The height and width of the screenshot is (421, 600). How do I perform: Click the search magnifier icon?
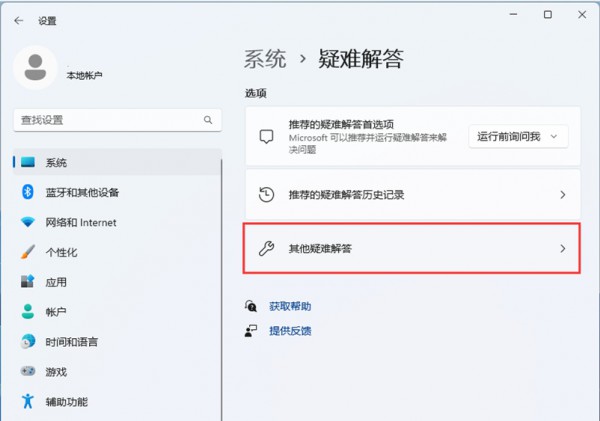[x=208, y=119]
